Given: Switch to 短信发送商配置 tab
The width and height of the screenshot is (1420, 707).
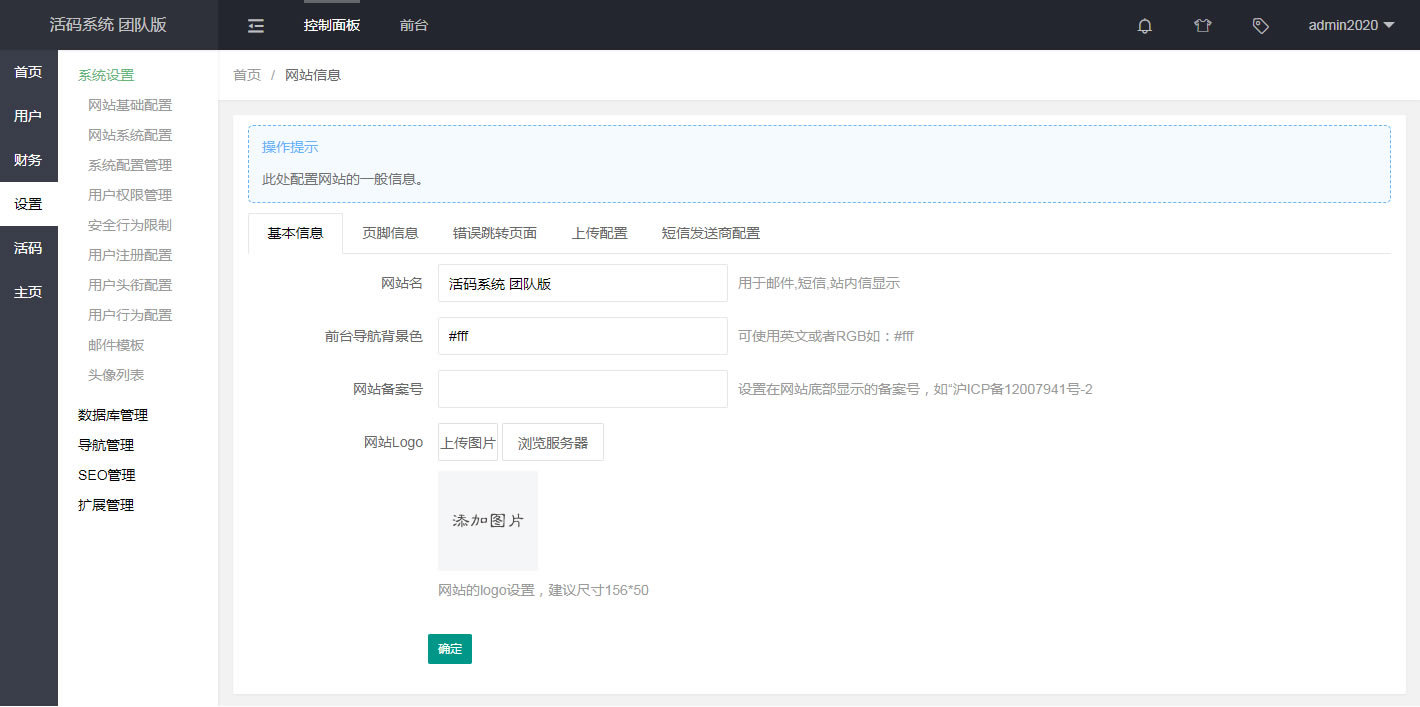Looking at the screenshot, I should coord(711,233).
